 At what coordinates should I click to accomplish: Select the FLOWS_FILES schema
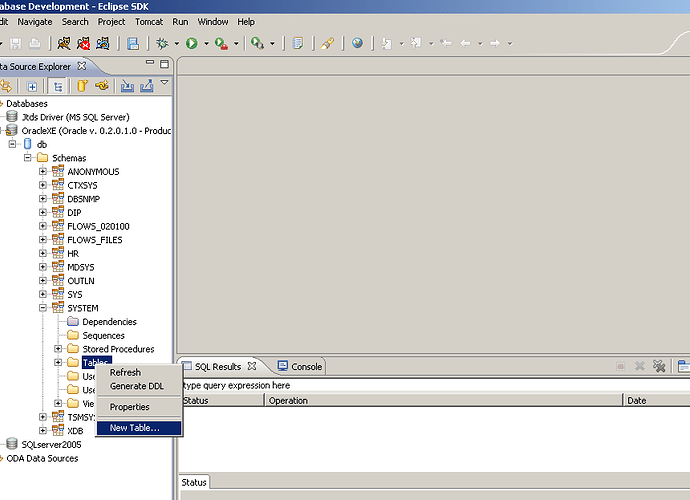(95, 240)
